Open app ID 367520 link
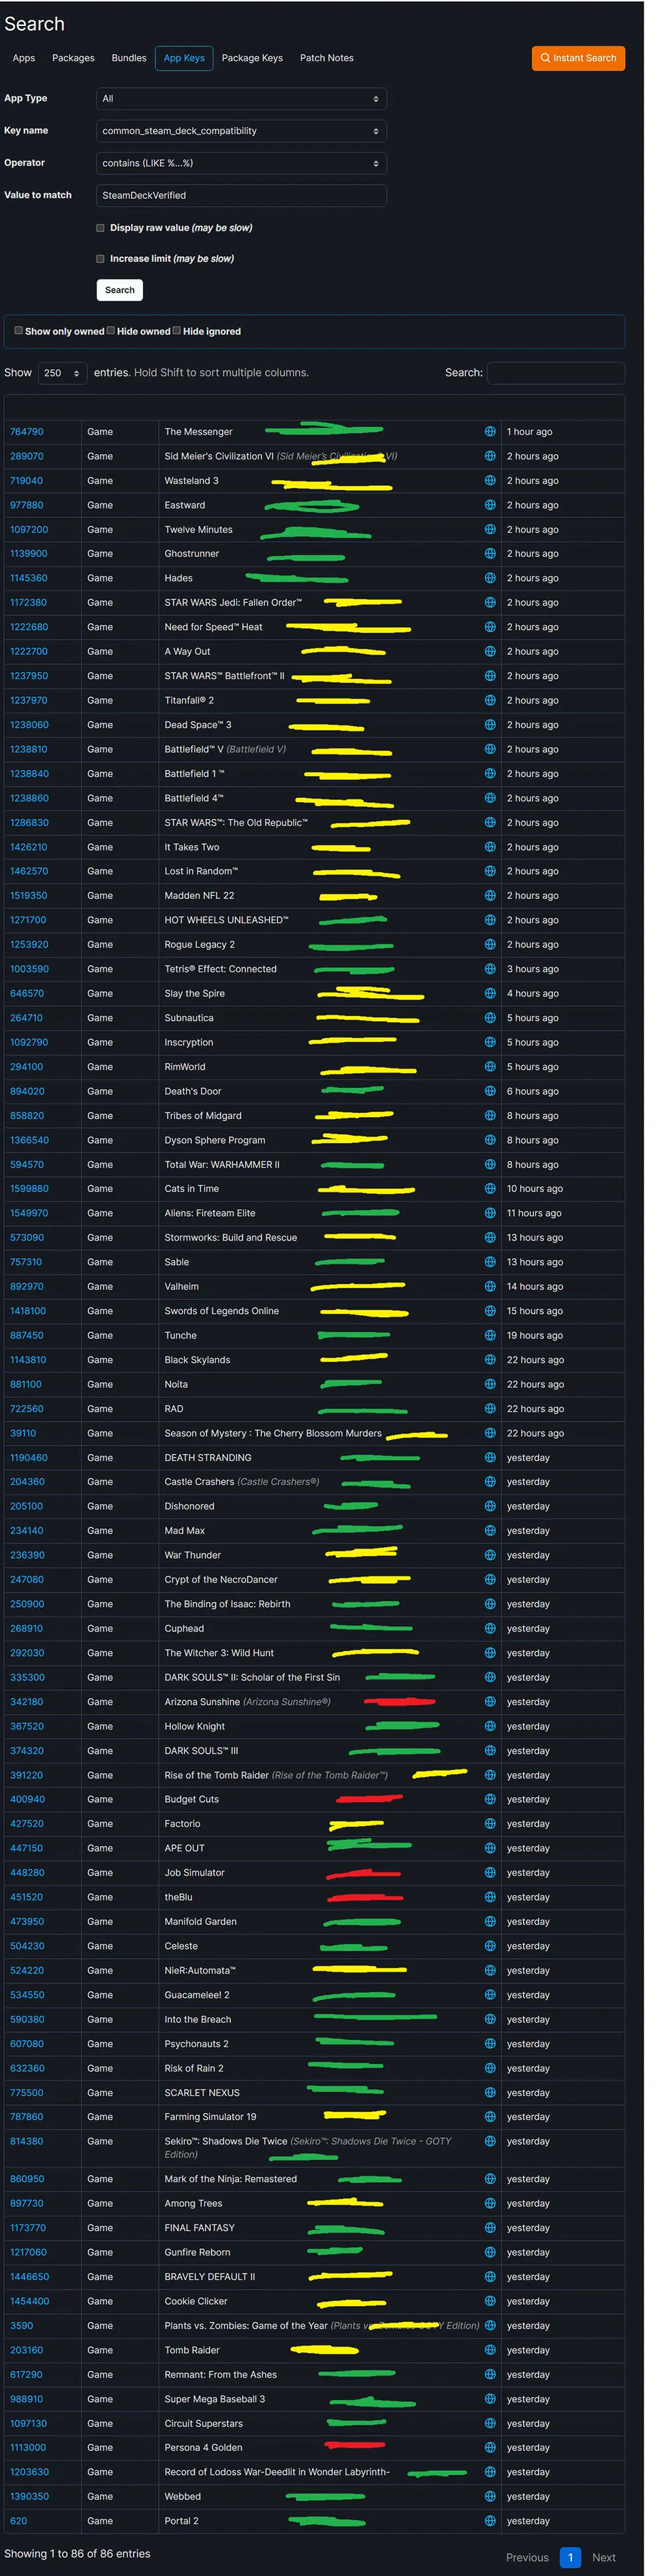665x2576 pixels. [x=27, y=1726]
